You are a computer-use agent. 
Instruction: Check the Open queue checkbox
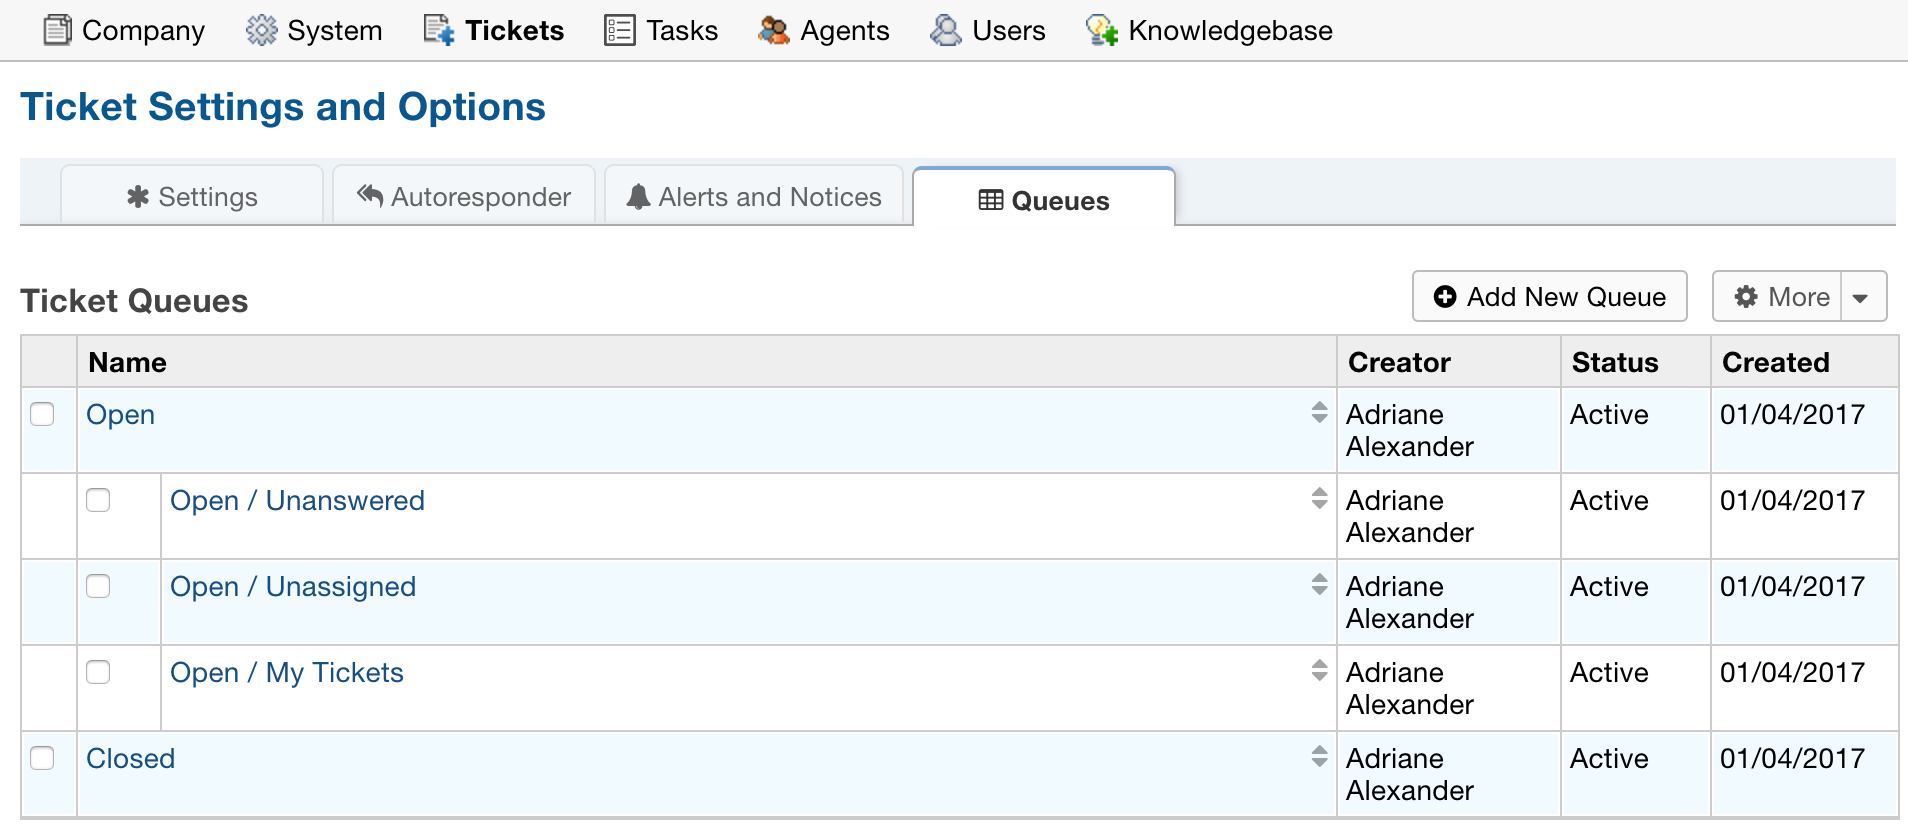[42, 414]
